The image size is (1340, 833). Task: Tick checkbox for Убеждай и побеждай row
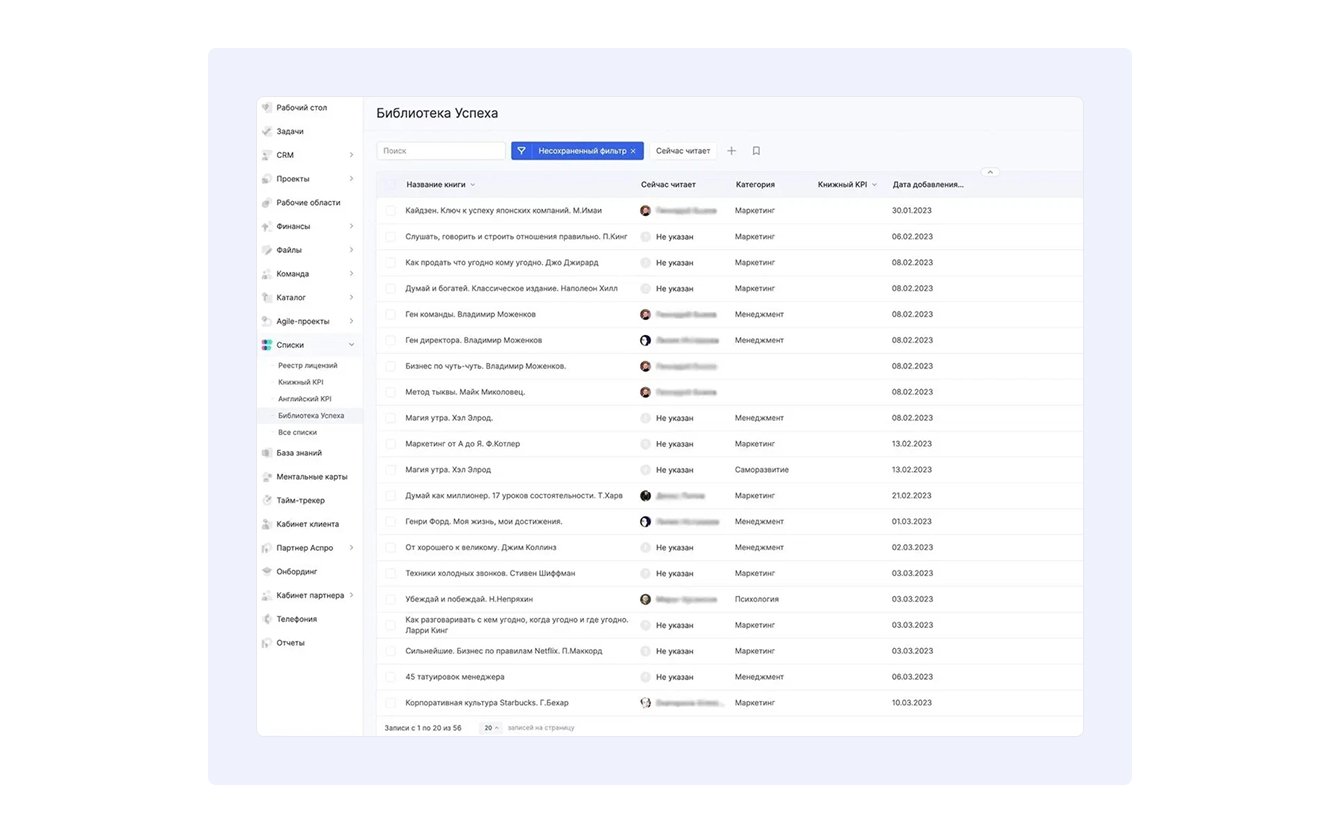[390, 599]
